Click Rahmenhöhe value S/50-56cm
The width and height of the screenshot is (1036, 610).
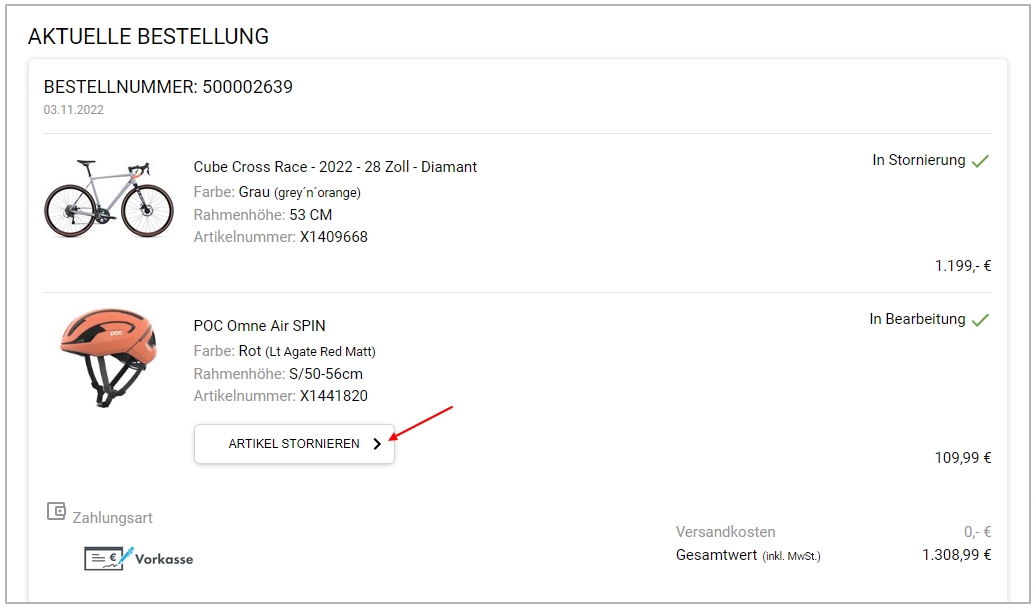[326, 374]
